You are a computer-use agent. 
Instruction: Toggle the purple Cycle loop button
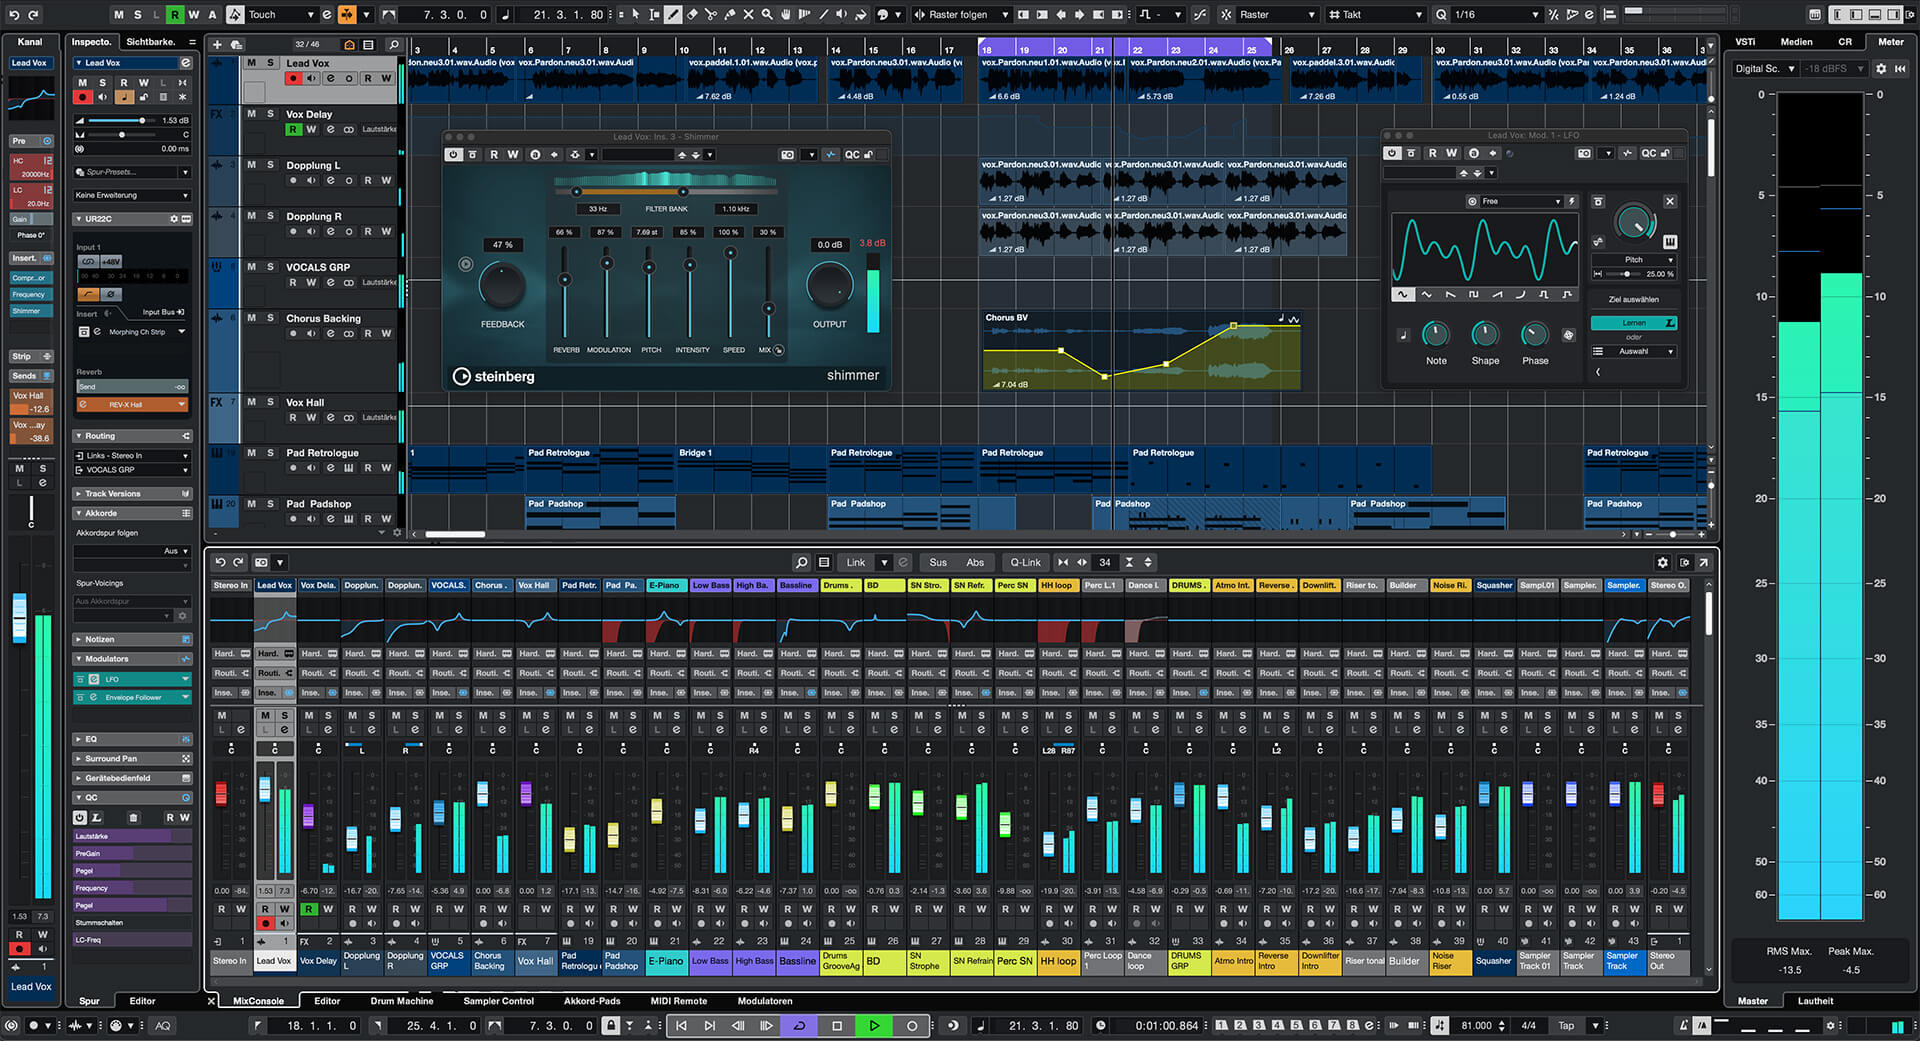coord(799,1025)
